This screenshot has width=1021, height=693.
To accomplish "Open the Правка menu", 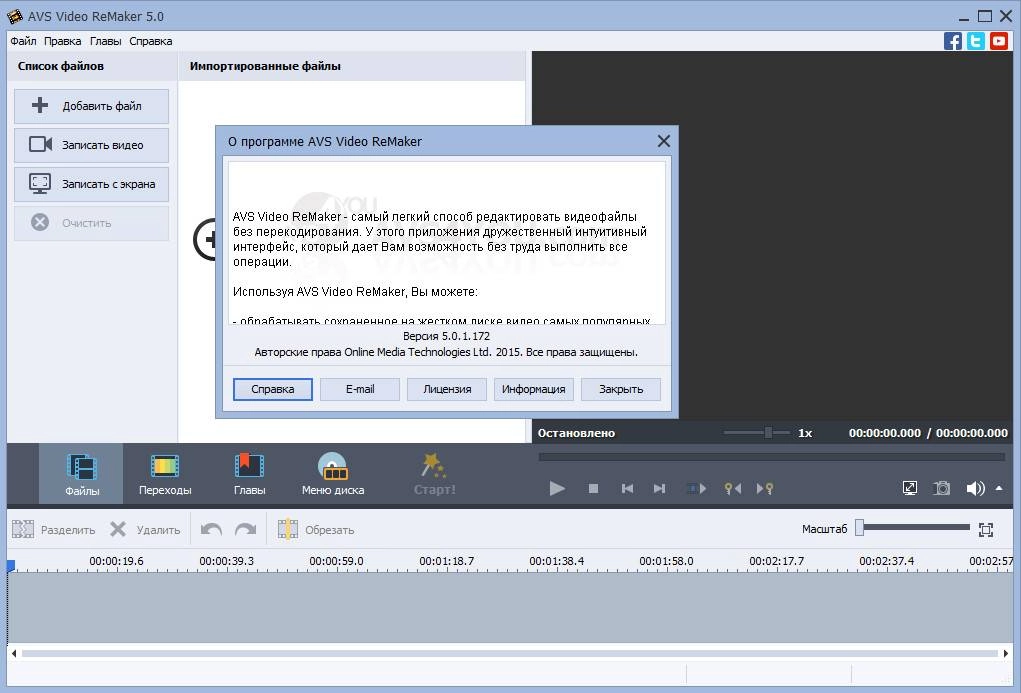I will tap(63, 41).
